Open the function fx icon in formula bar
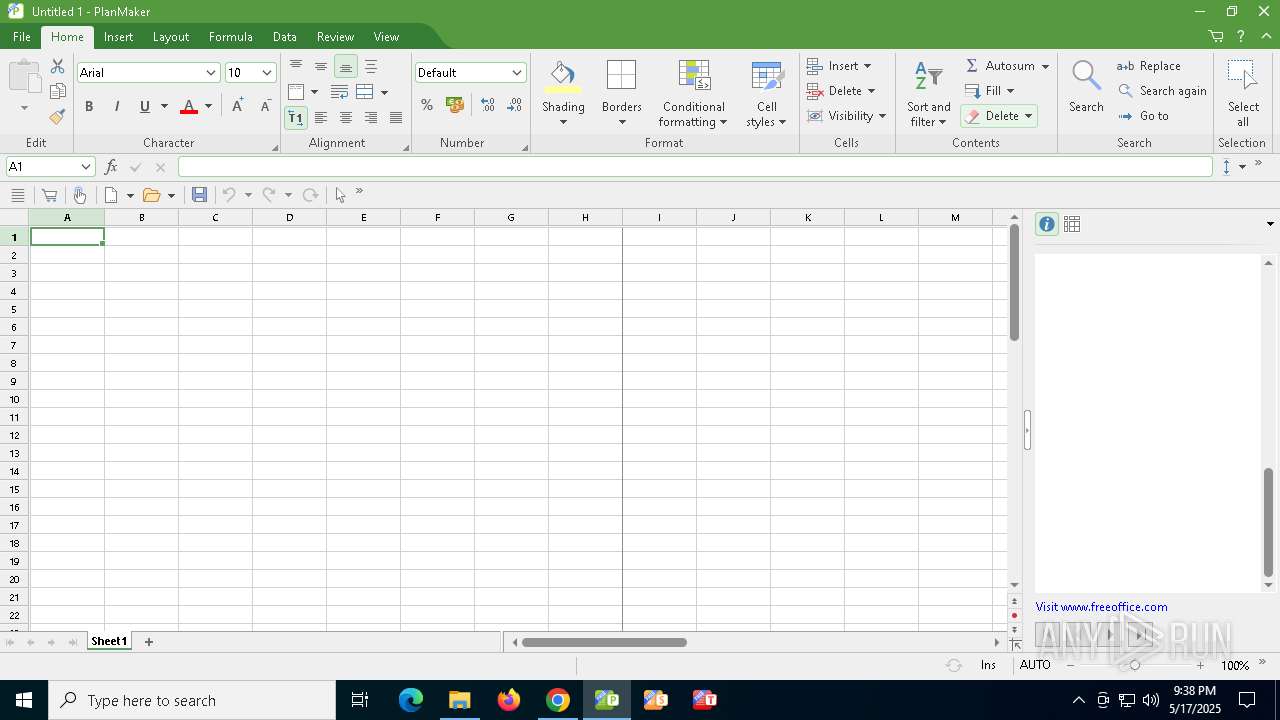Screen dimensions: 1280x720 tap(111, 167)
